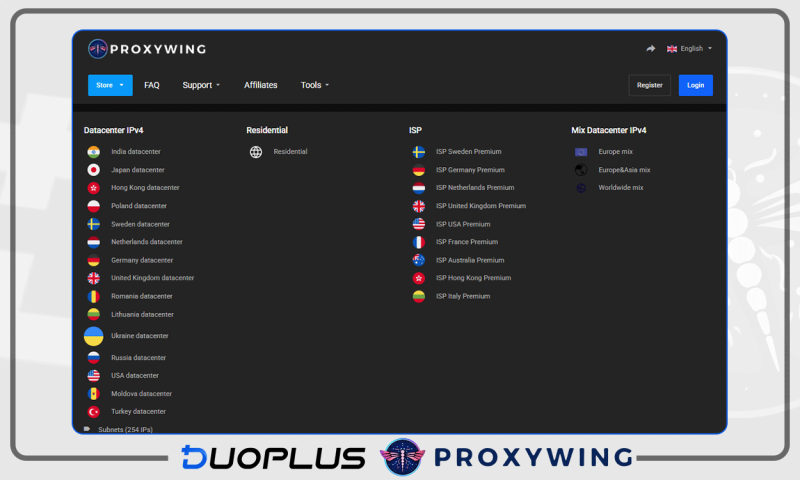Viewport: 800px width, 480px height.
Task: Click the Europe mix EU flag icon
Action: (x=581, y=152)
